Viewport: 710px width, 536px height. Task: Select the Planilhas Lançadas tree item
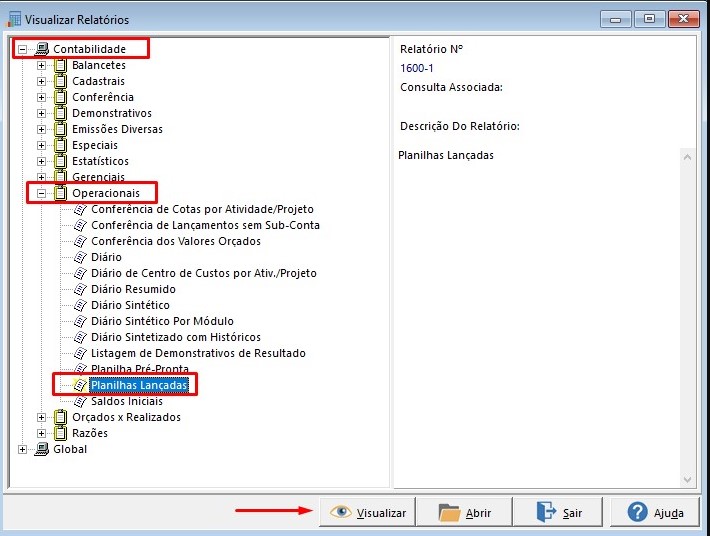139,385
